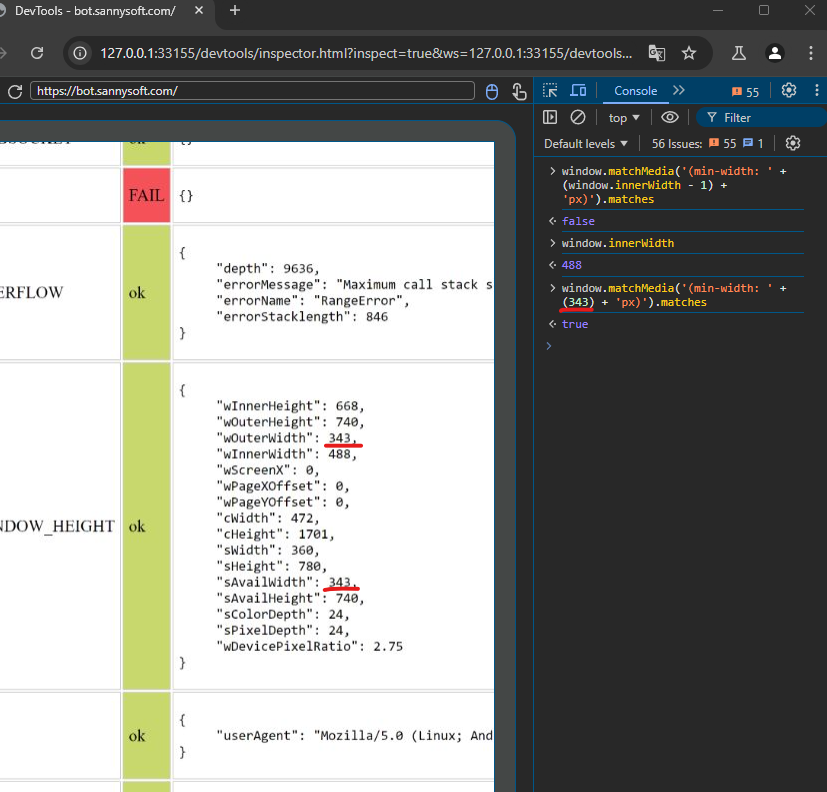Open console settings gear beside issues count
Viewport: 827px width, 792px height.
(793, 144)
